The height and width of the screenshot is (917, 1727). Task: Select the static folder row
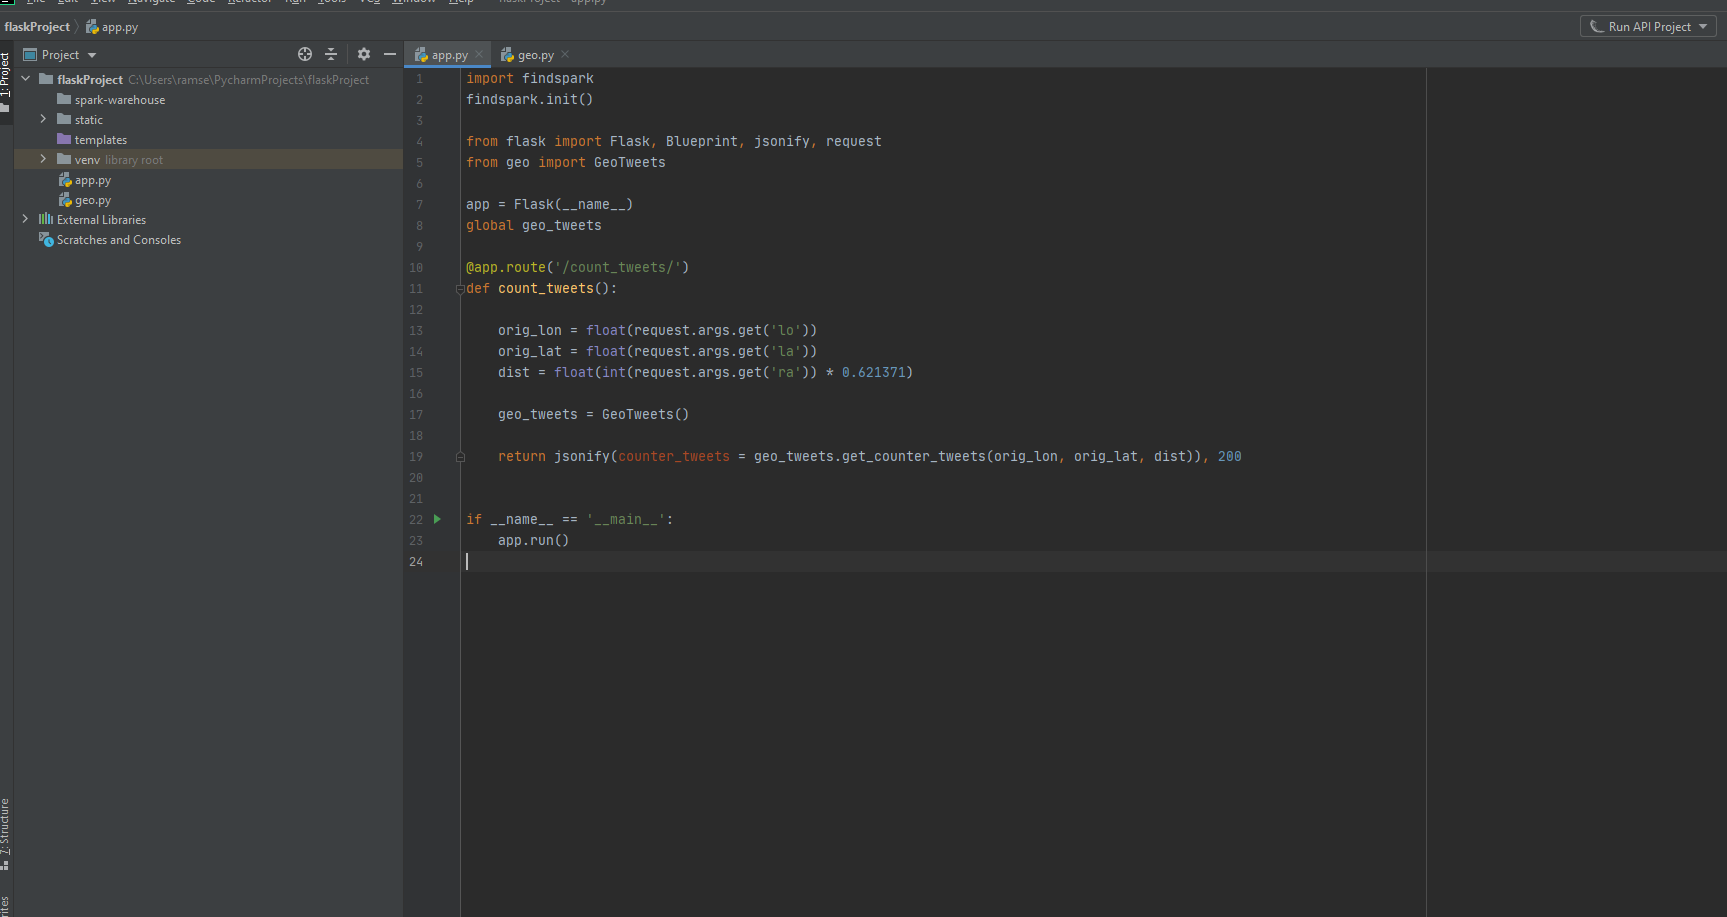point(208,119)
